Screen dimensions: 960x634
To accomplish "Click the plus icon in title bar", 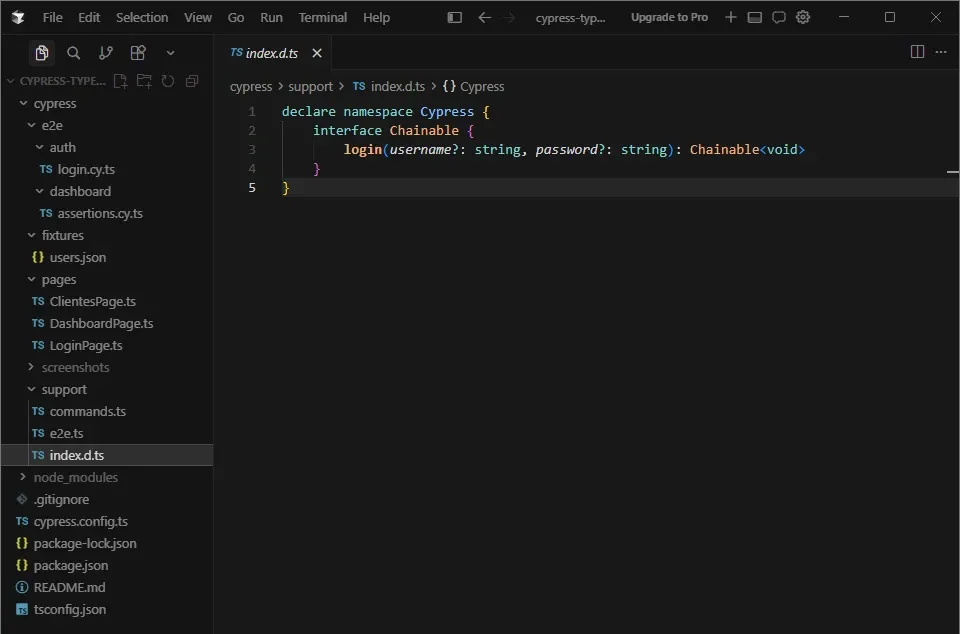I will coord(730,18).
